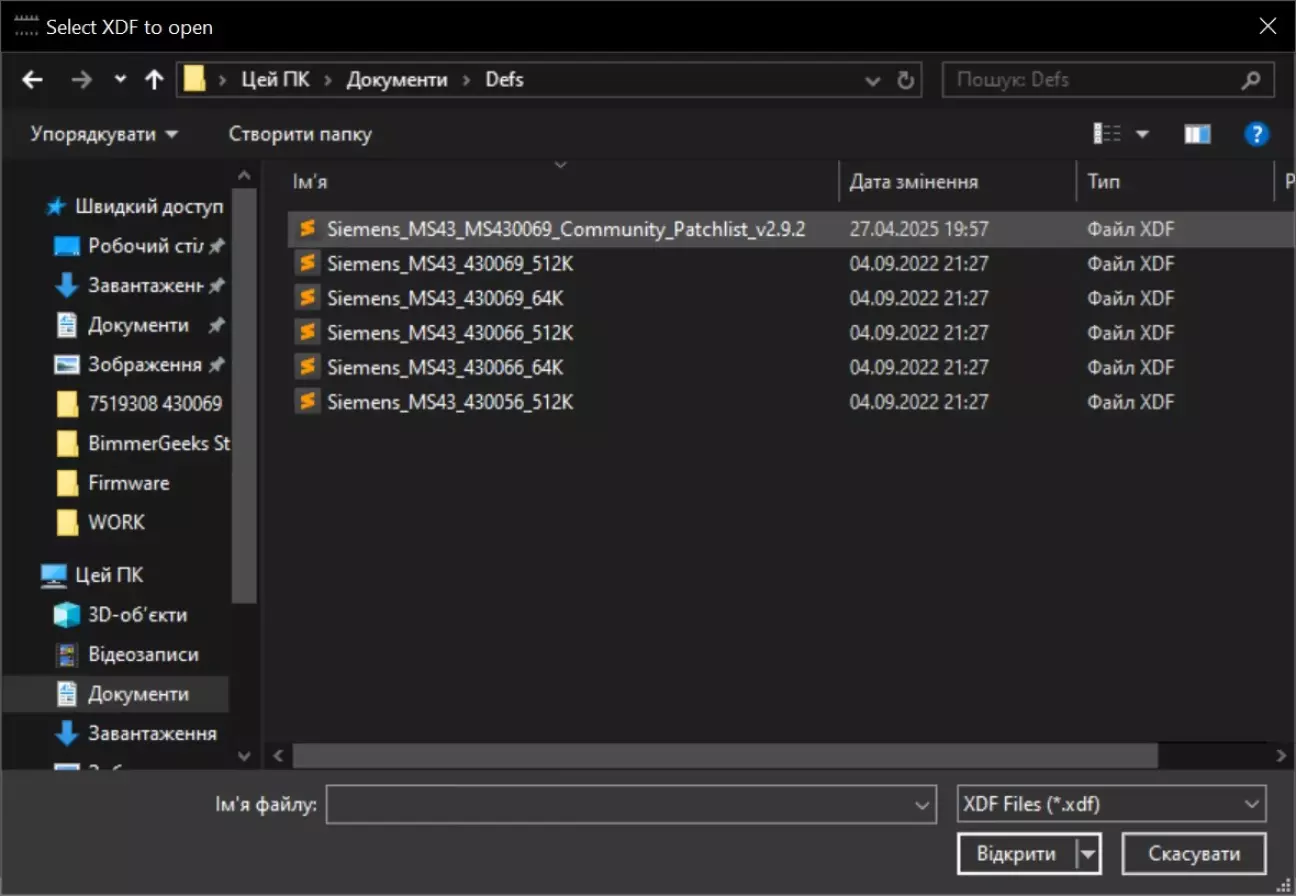Refresh the Defs folder view
The image size is (1296, 896).
[x=906, y=80]
